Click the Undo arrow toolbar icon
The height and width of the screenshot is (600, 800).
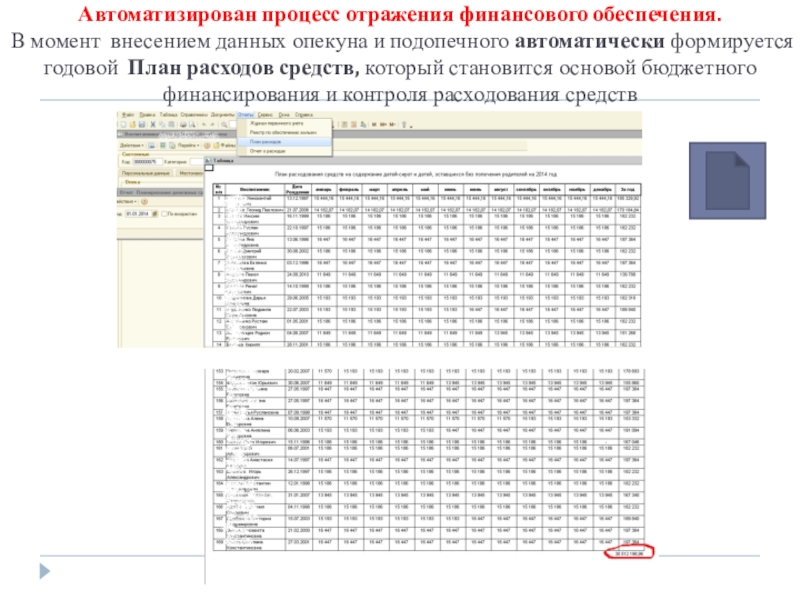[203, 124]
